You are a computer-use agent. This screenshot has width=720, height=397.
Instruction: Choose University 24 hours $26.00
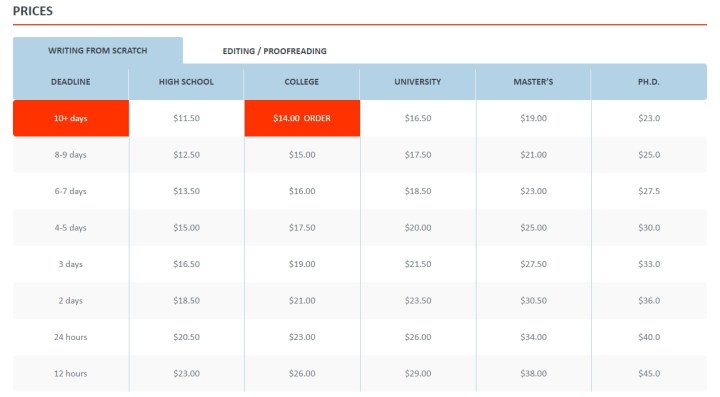pyautogui.click(x=418, y=337)
